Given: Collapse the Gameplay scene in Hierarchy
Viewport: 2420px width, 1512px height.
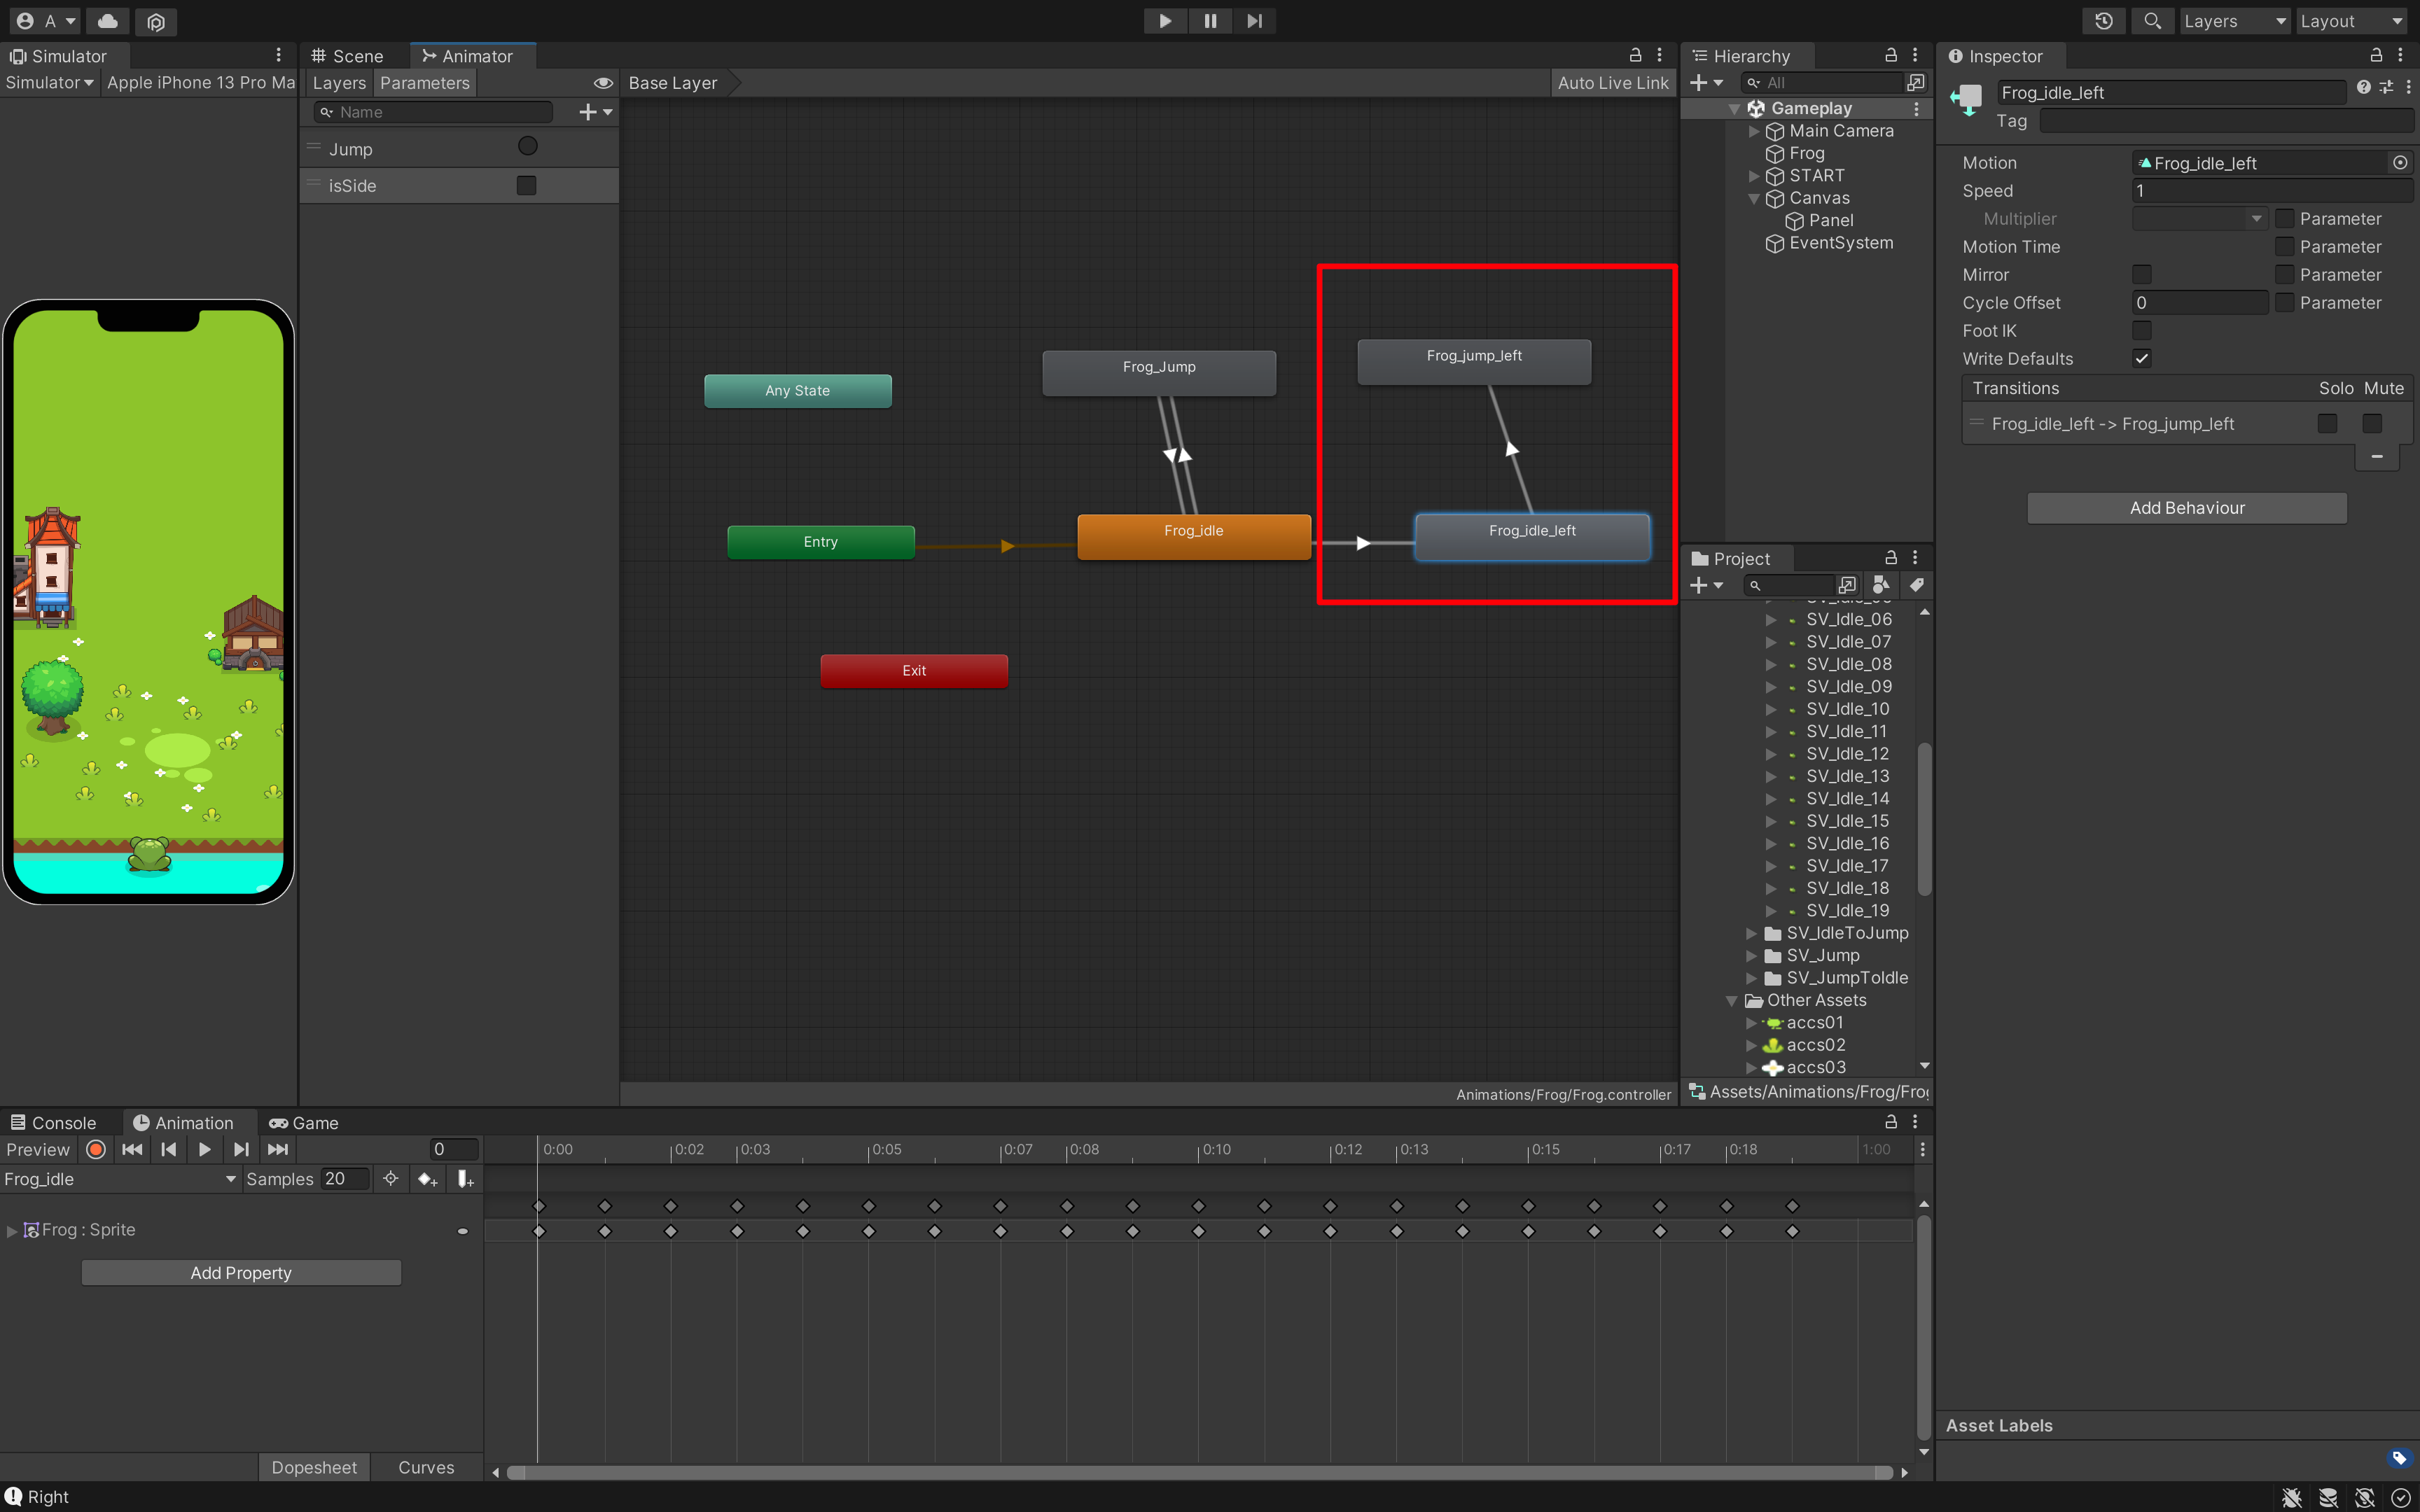Looking at the screenshot, I should (1734, 108).
